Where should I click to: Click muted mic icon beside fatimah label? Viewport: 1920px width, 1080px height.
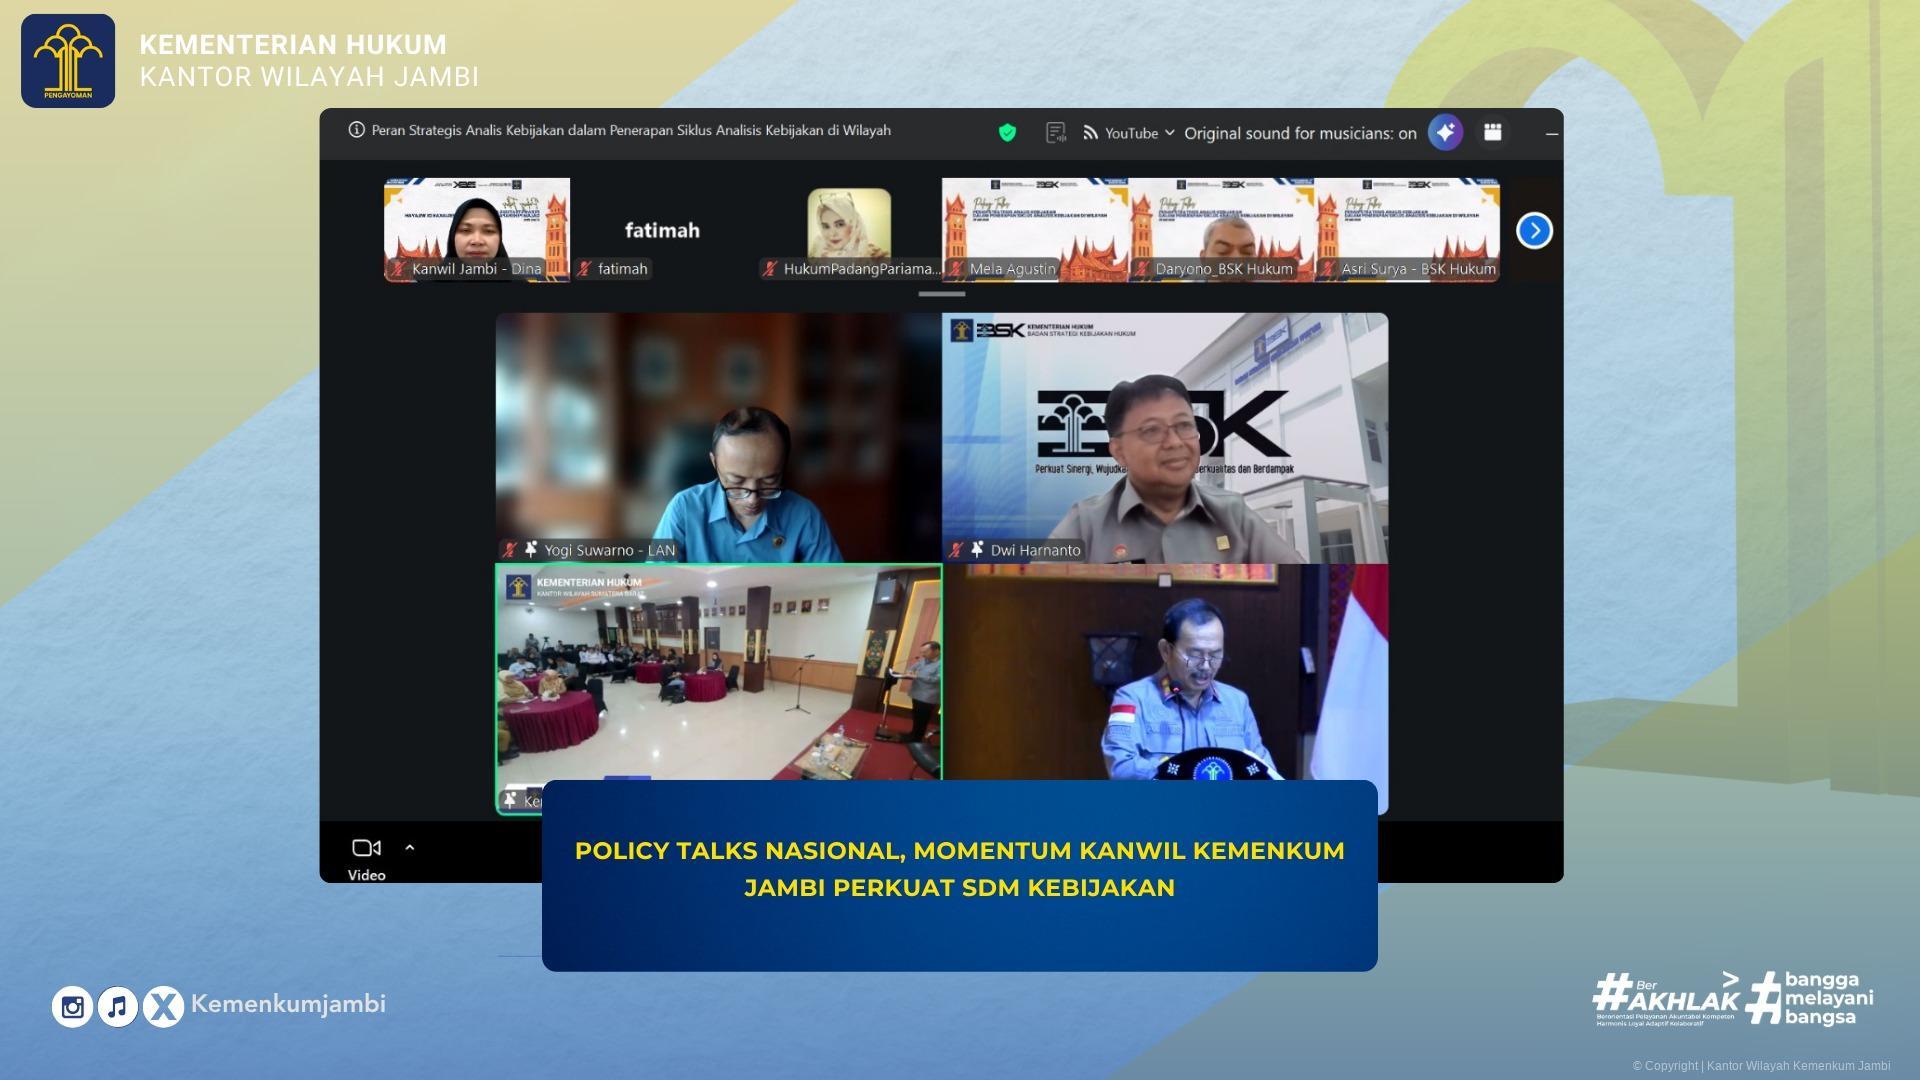coord(584,269)
